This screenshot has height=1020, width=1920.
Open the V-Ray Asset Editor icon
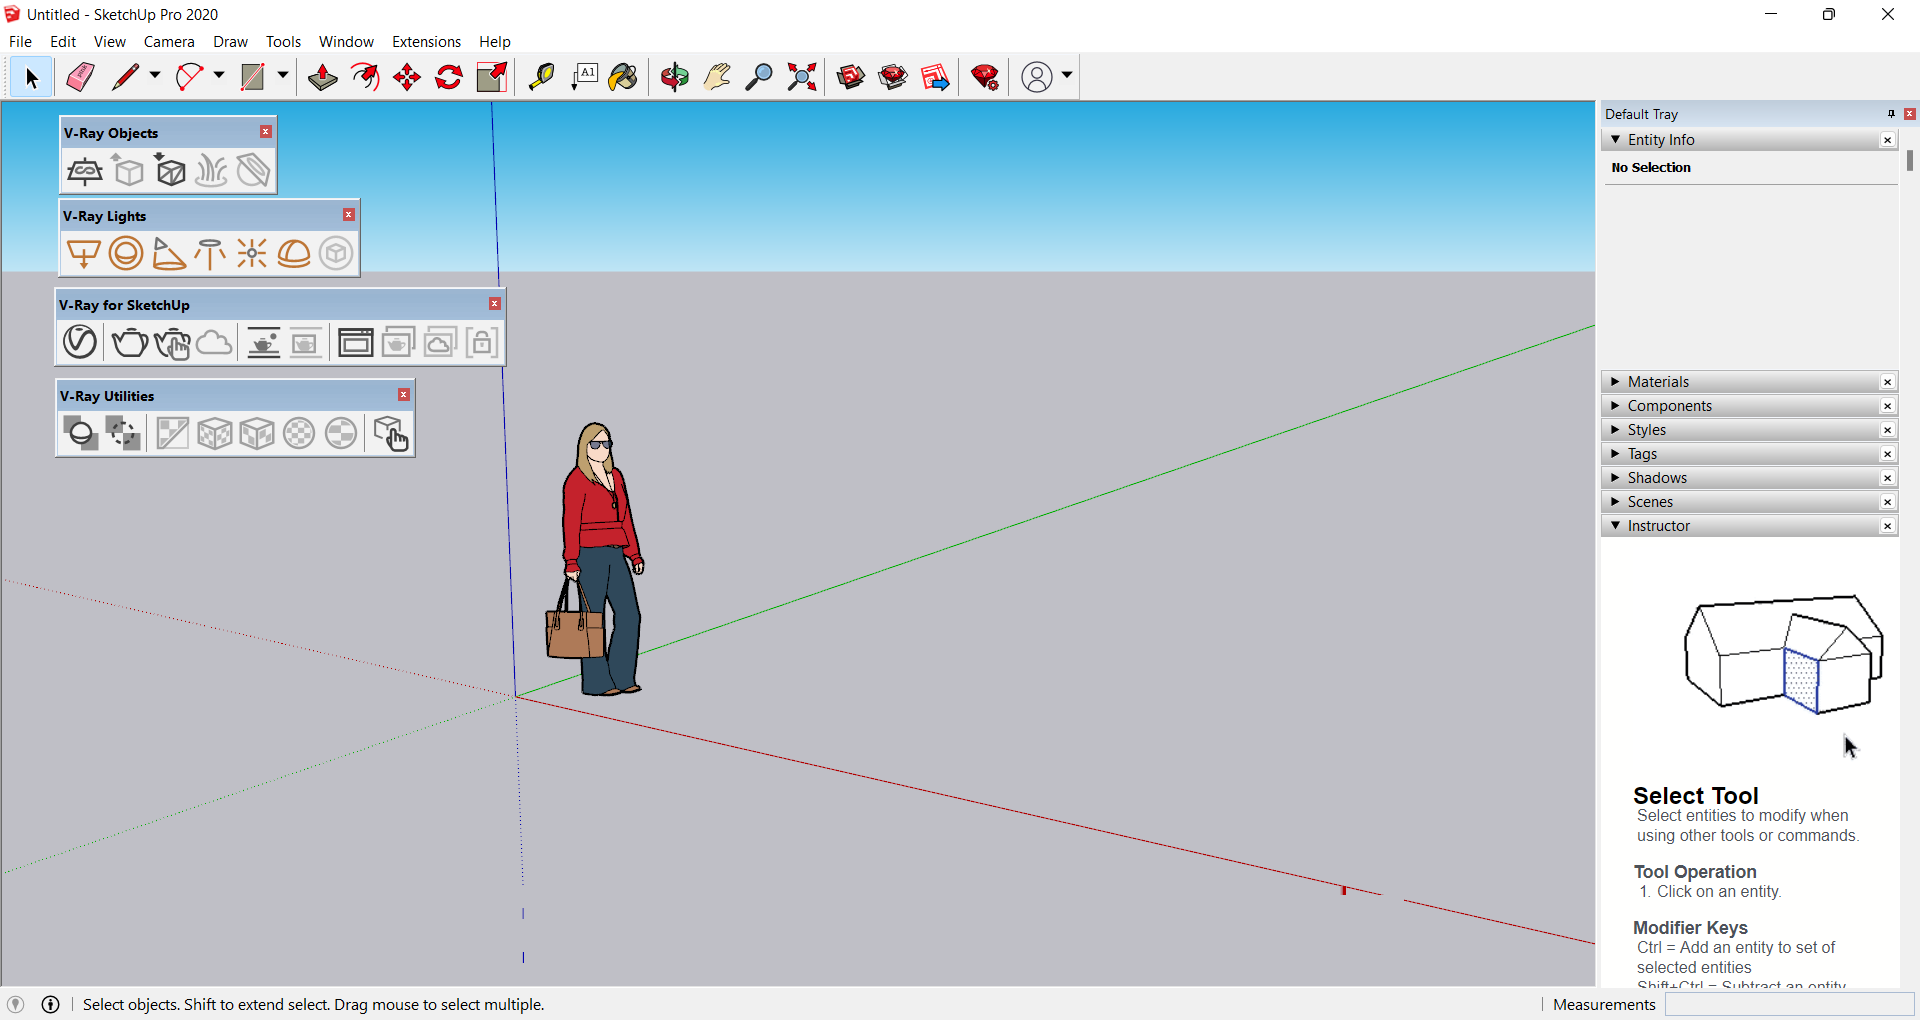[80, 342]
